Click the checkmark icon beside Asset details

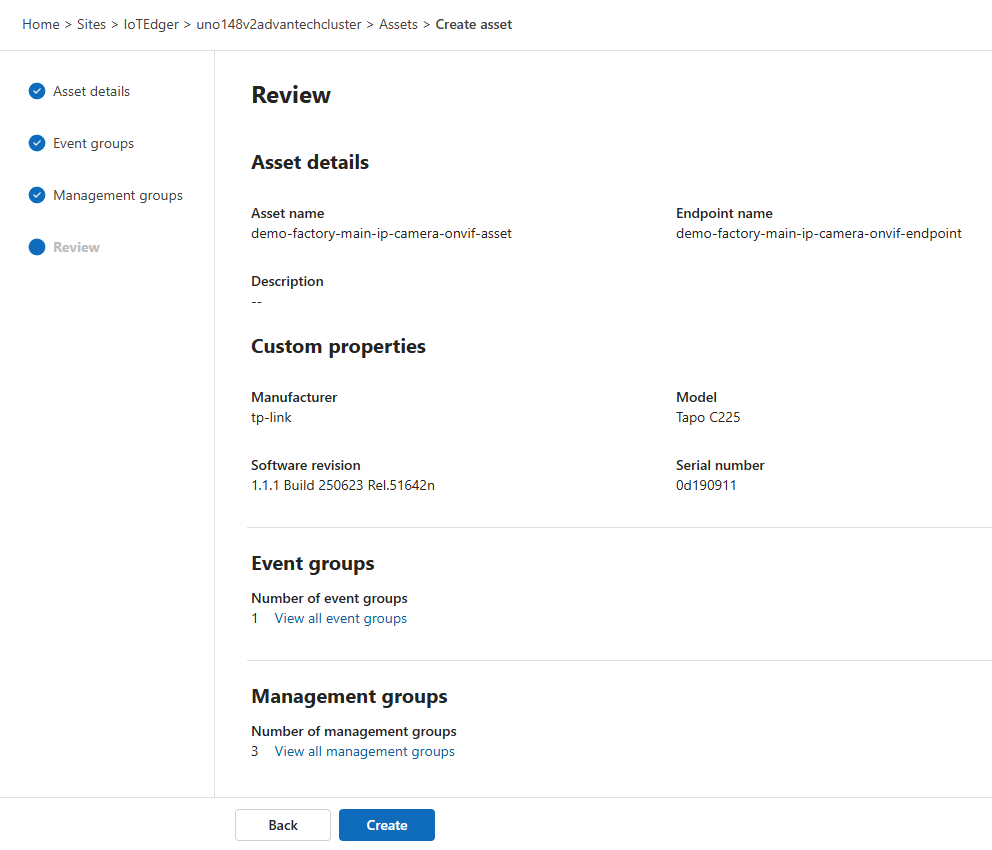point(37,91)
